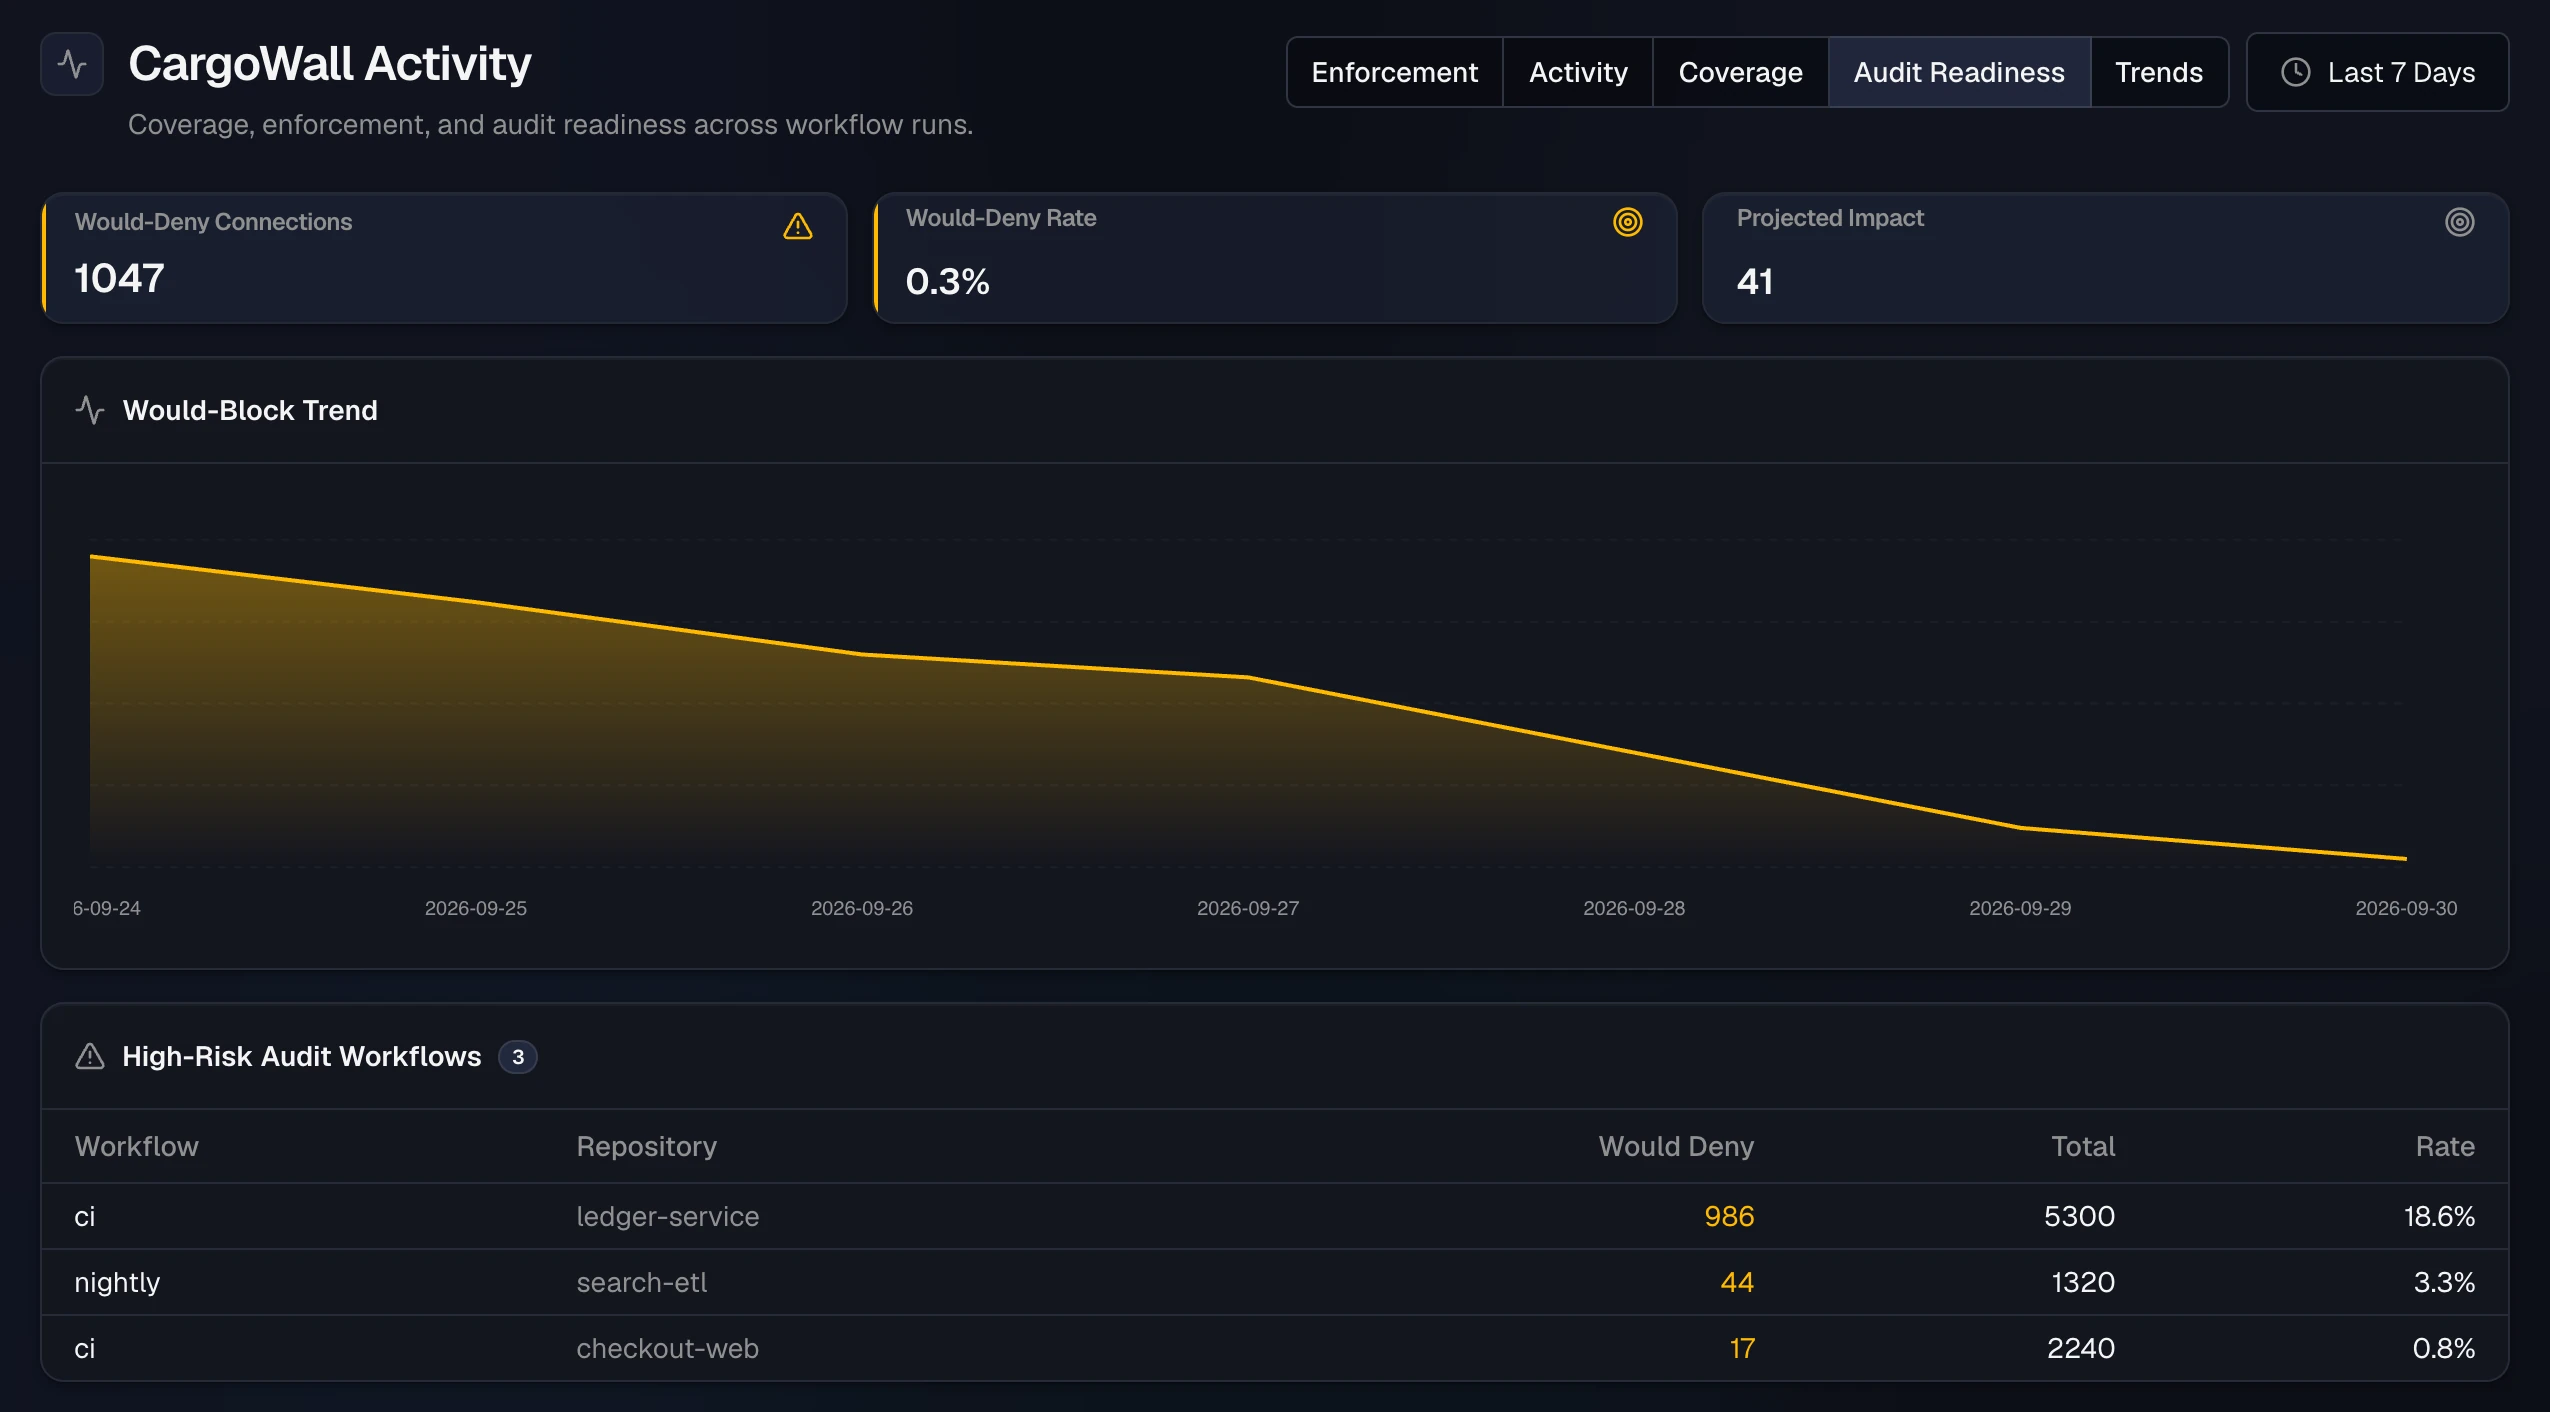2550x1412 pixels.
Task: Click the Would-Deny Rate value 0.3%
Action: click(947, 281)
